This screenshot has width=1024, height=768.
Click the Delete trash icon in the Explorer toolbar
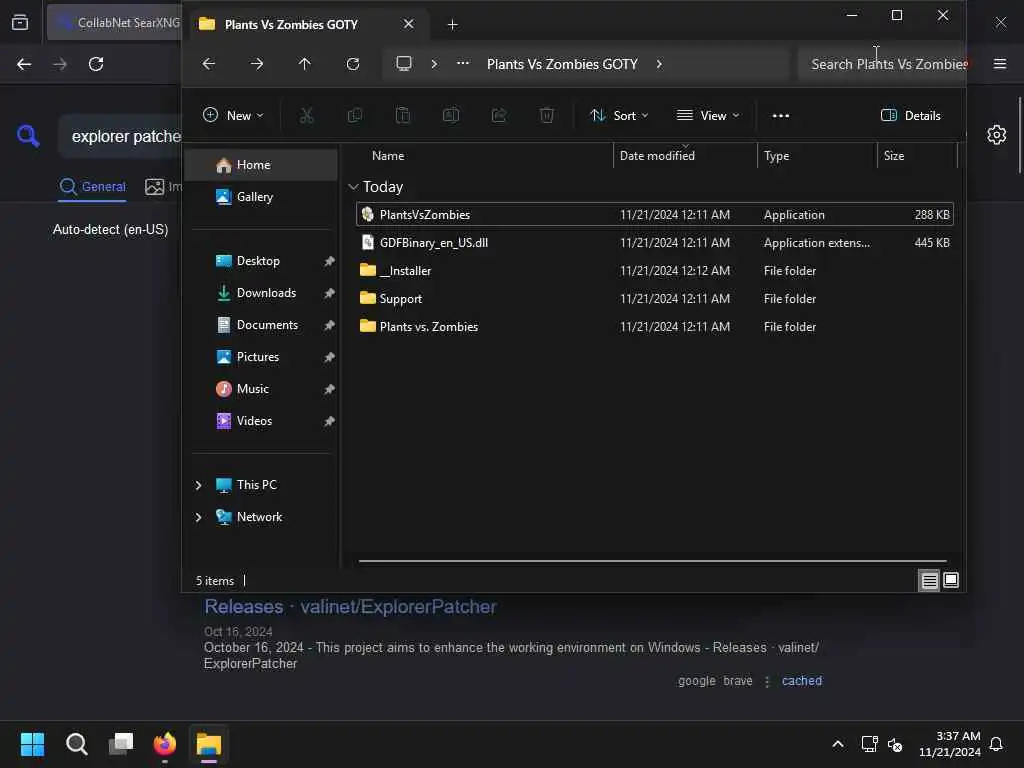pyautogui.click(x=547, y=116)
